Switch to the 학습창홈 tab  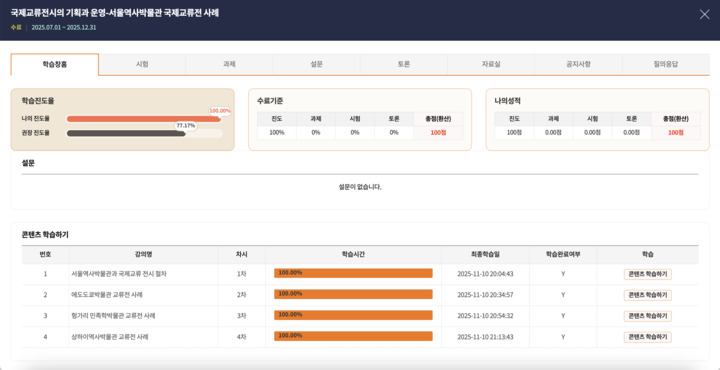[x=55, y=65]
